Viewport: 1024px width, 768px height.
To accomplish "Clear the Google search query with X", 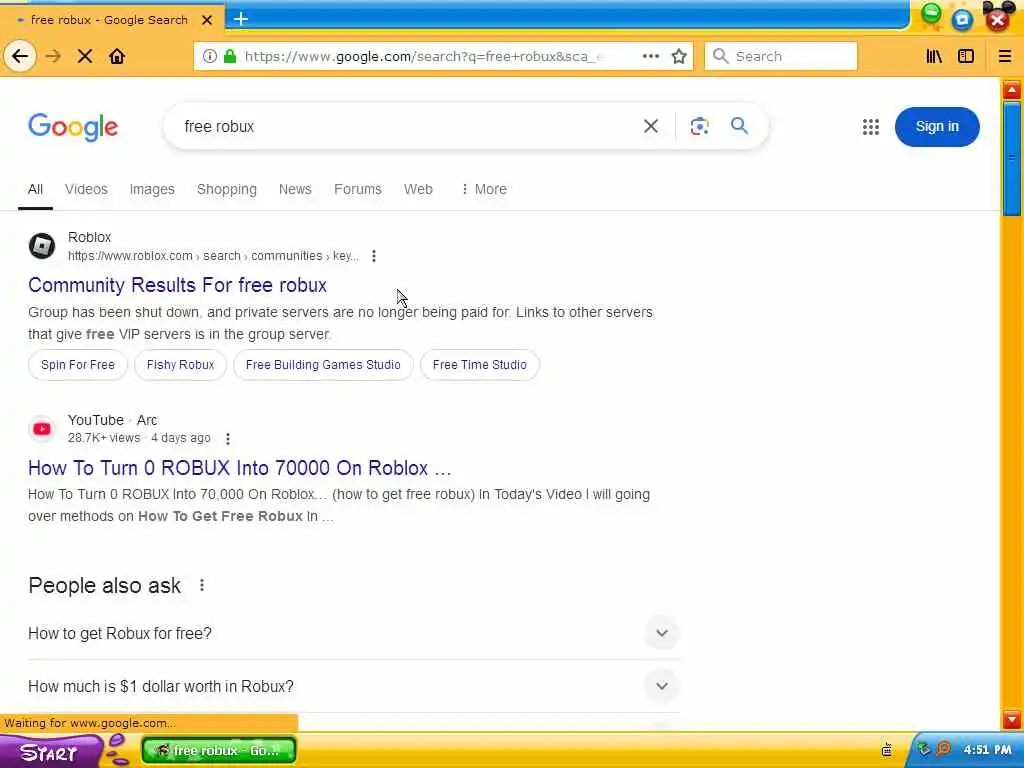I will pyautogui.click(x=650, y=126).
